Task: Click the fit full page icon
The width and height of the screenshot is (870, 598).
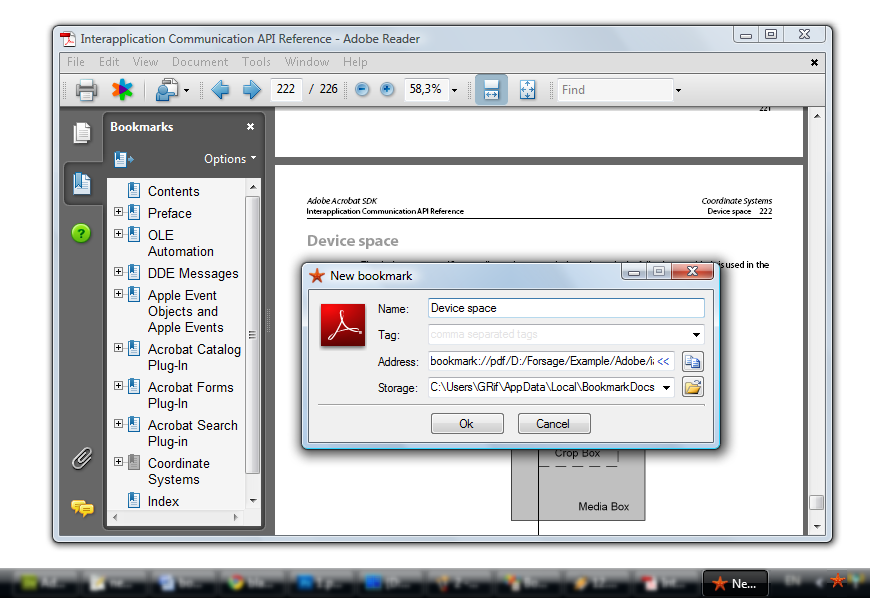Action: [x=527, y=89]
